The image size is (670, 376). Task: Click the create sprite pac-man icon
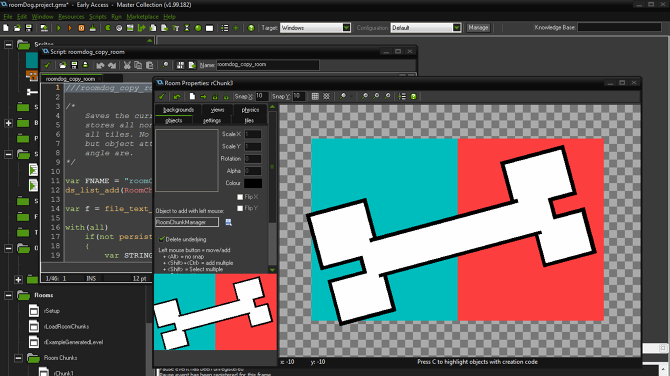click(x=108, y=28)
